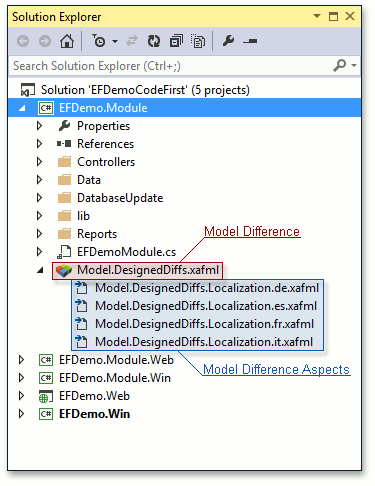
Task: Click file icon of Localization.it.xafml
Action: pyautogui.click(x=81, y=342)
